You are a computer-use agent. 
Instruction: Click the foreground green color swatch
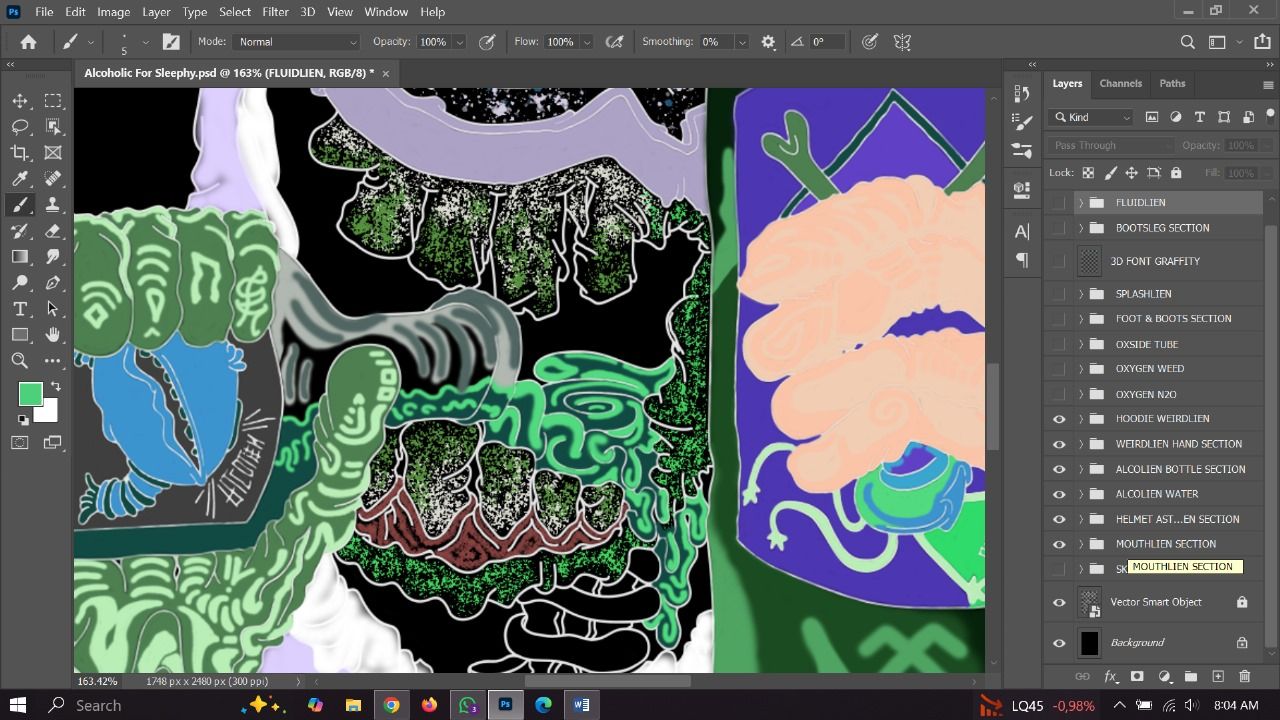(30, 394)
